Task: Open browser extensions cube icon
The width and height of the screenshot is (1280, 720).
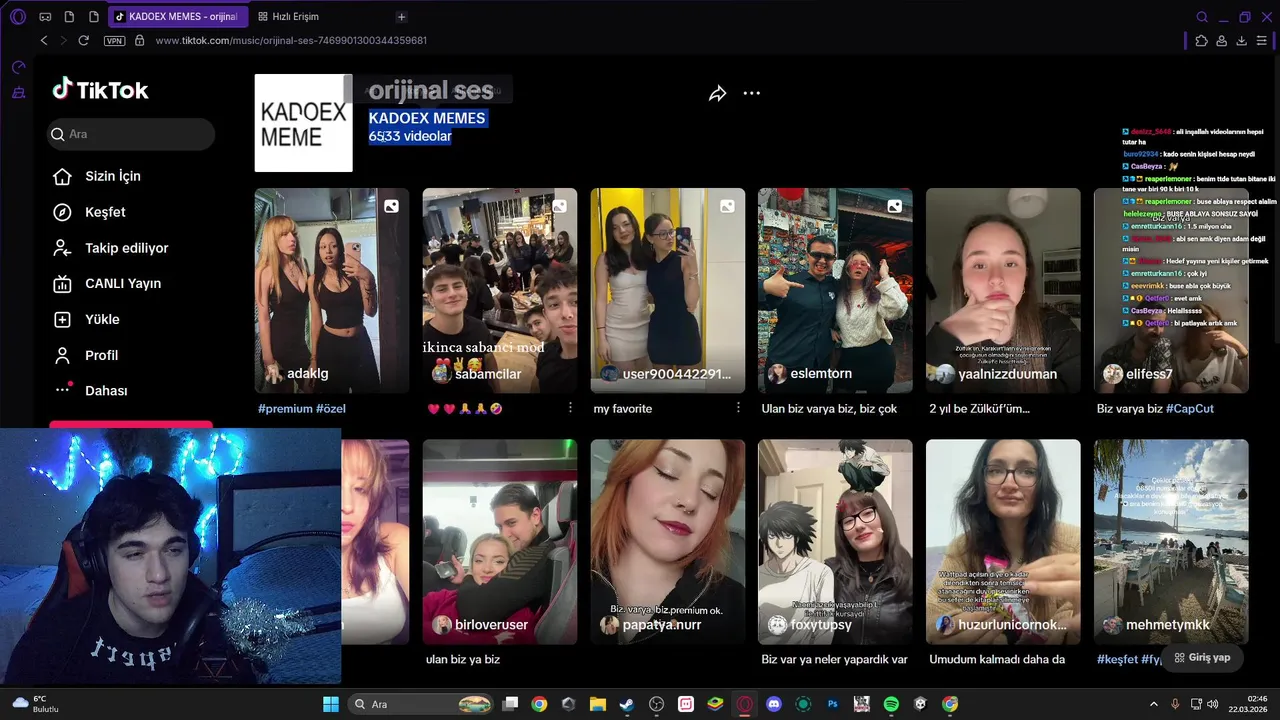Action: (1202, 41)
